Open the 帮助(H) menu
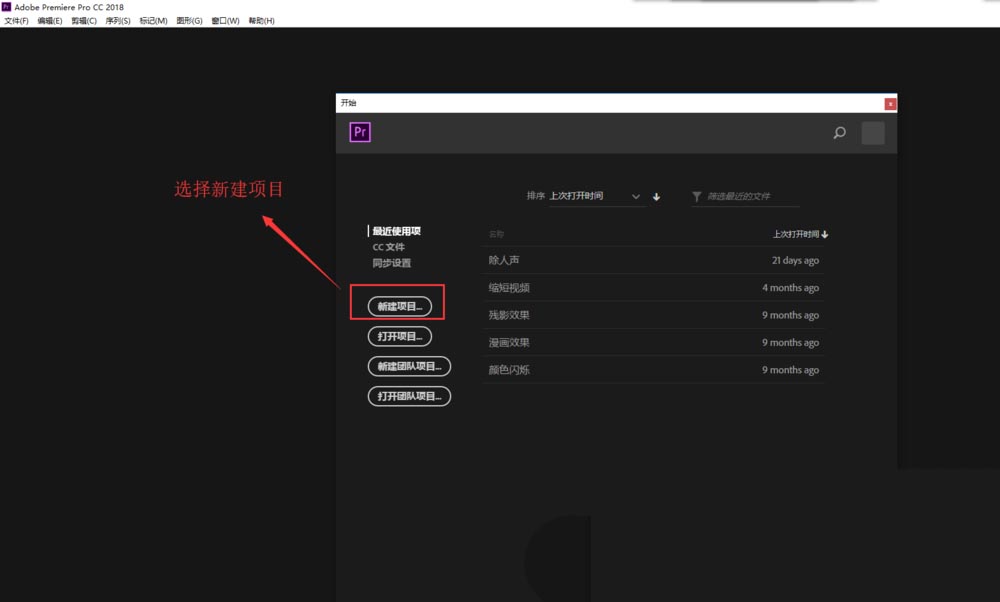1000x602 pixels. 261,21
